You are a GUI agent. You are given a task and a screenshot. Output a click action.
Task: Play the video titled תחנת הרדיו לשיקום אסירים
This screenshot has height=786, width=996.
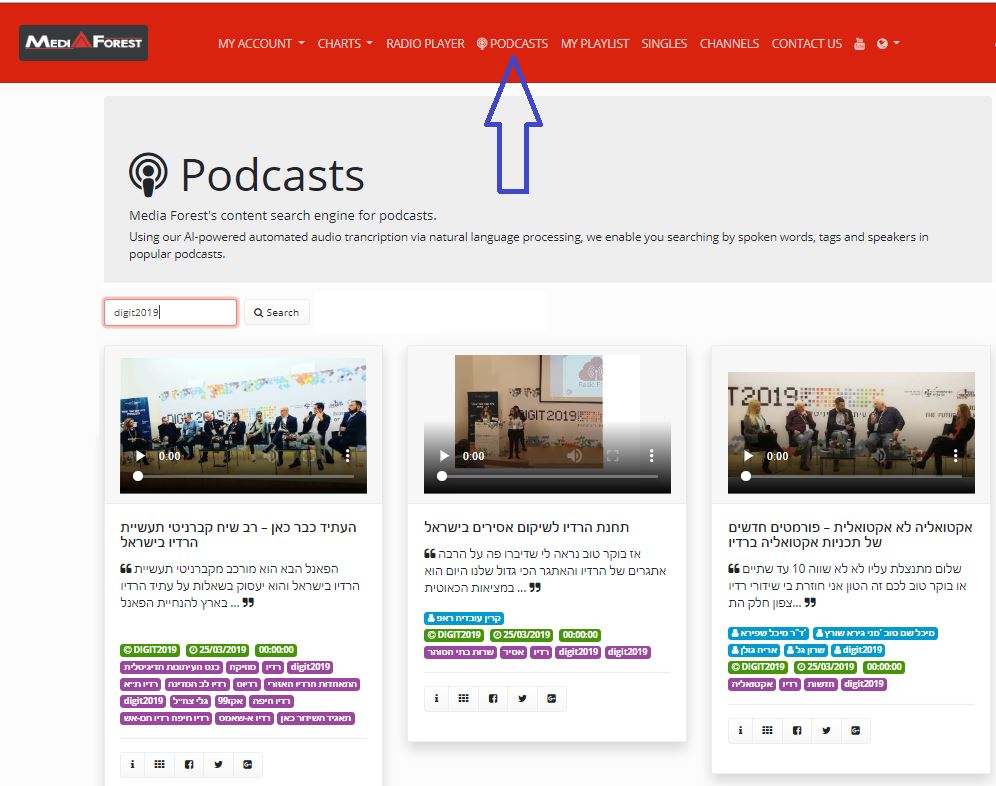(445, 456)
